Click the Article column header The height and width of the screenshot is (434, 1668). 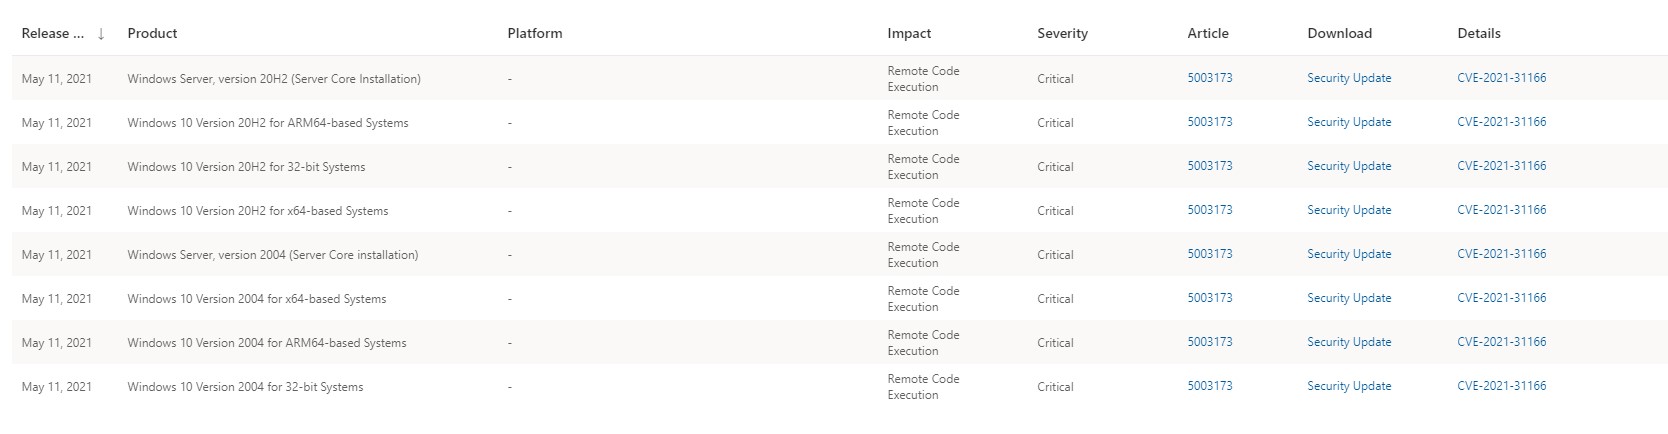tap(1208, 33)
